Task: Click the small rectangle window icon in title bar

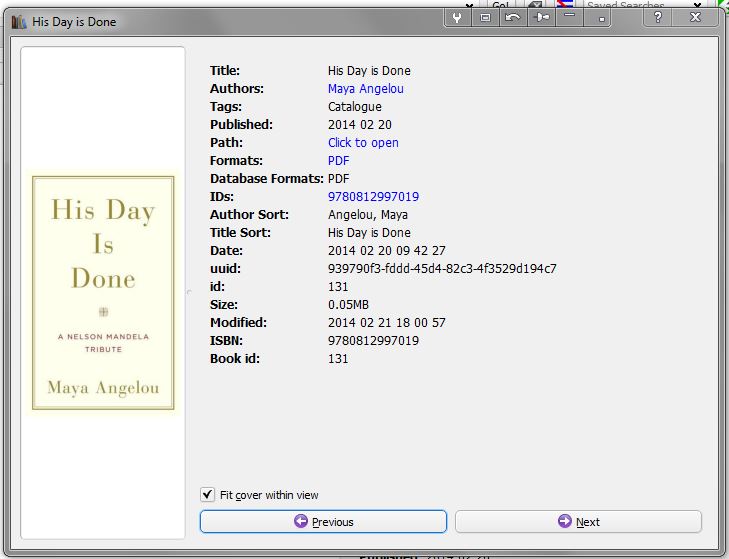Action: [485, 18]
